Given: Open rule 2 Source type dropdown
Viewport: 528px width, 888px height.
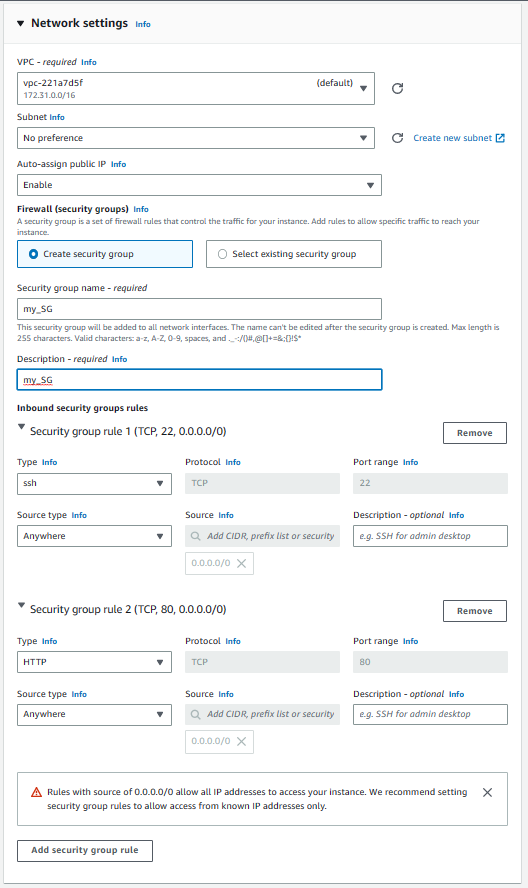Looking at the screenshot, I should pos(94,715).
